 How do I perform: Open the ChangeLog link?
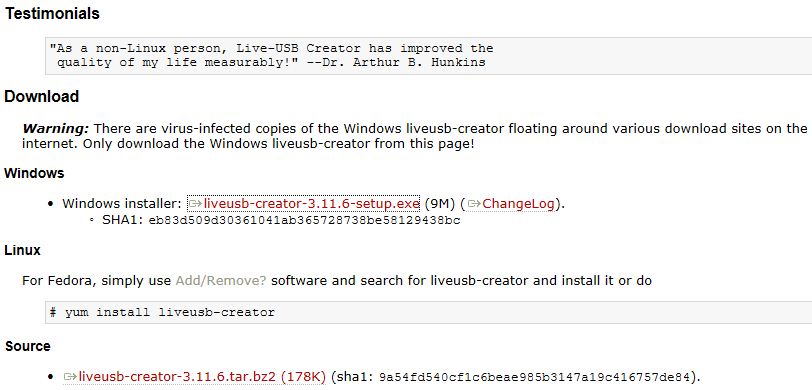tap(518, 204)
